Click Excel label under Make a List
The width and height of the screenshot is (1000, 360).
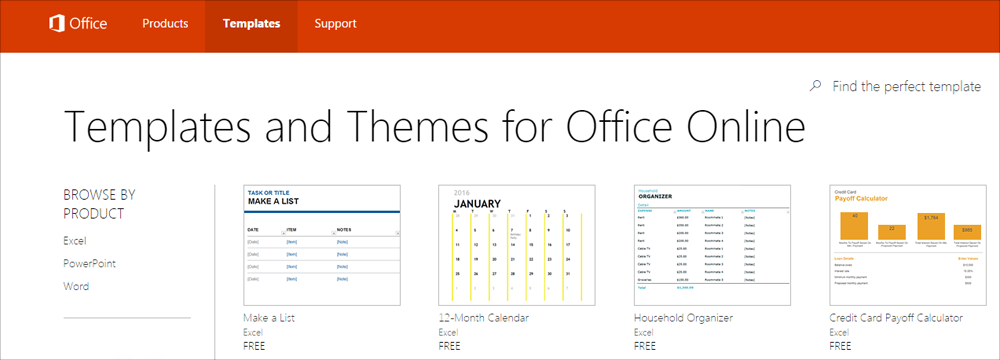pos(253,333)
